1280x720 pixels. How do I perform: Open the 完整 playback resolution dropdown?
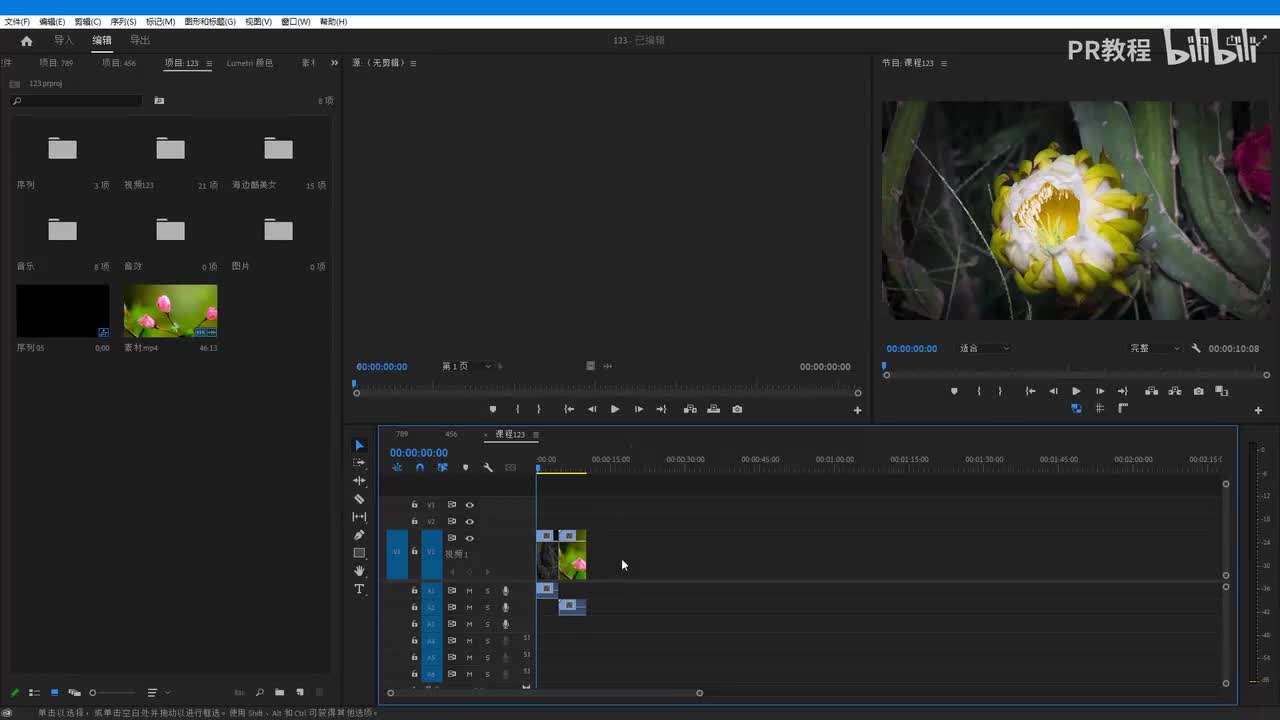point(1154,349)
